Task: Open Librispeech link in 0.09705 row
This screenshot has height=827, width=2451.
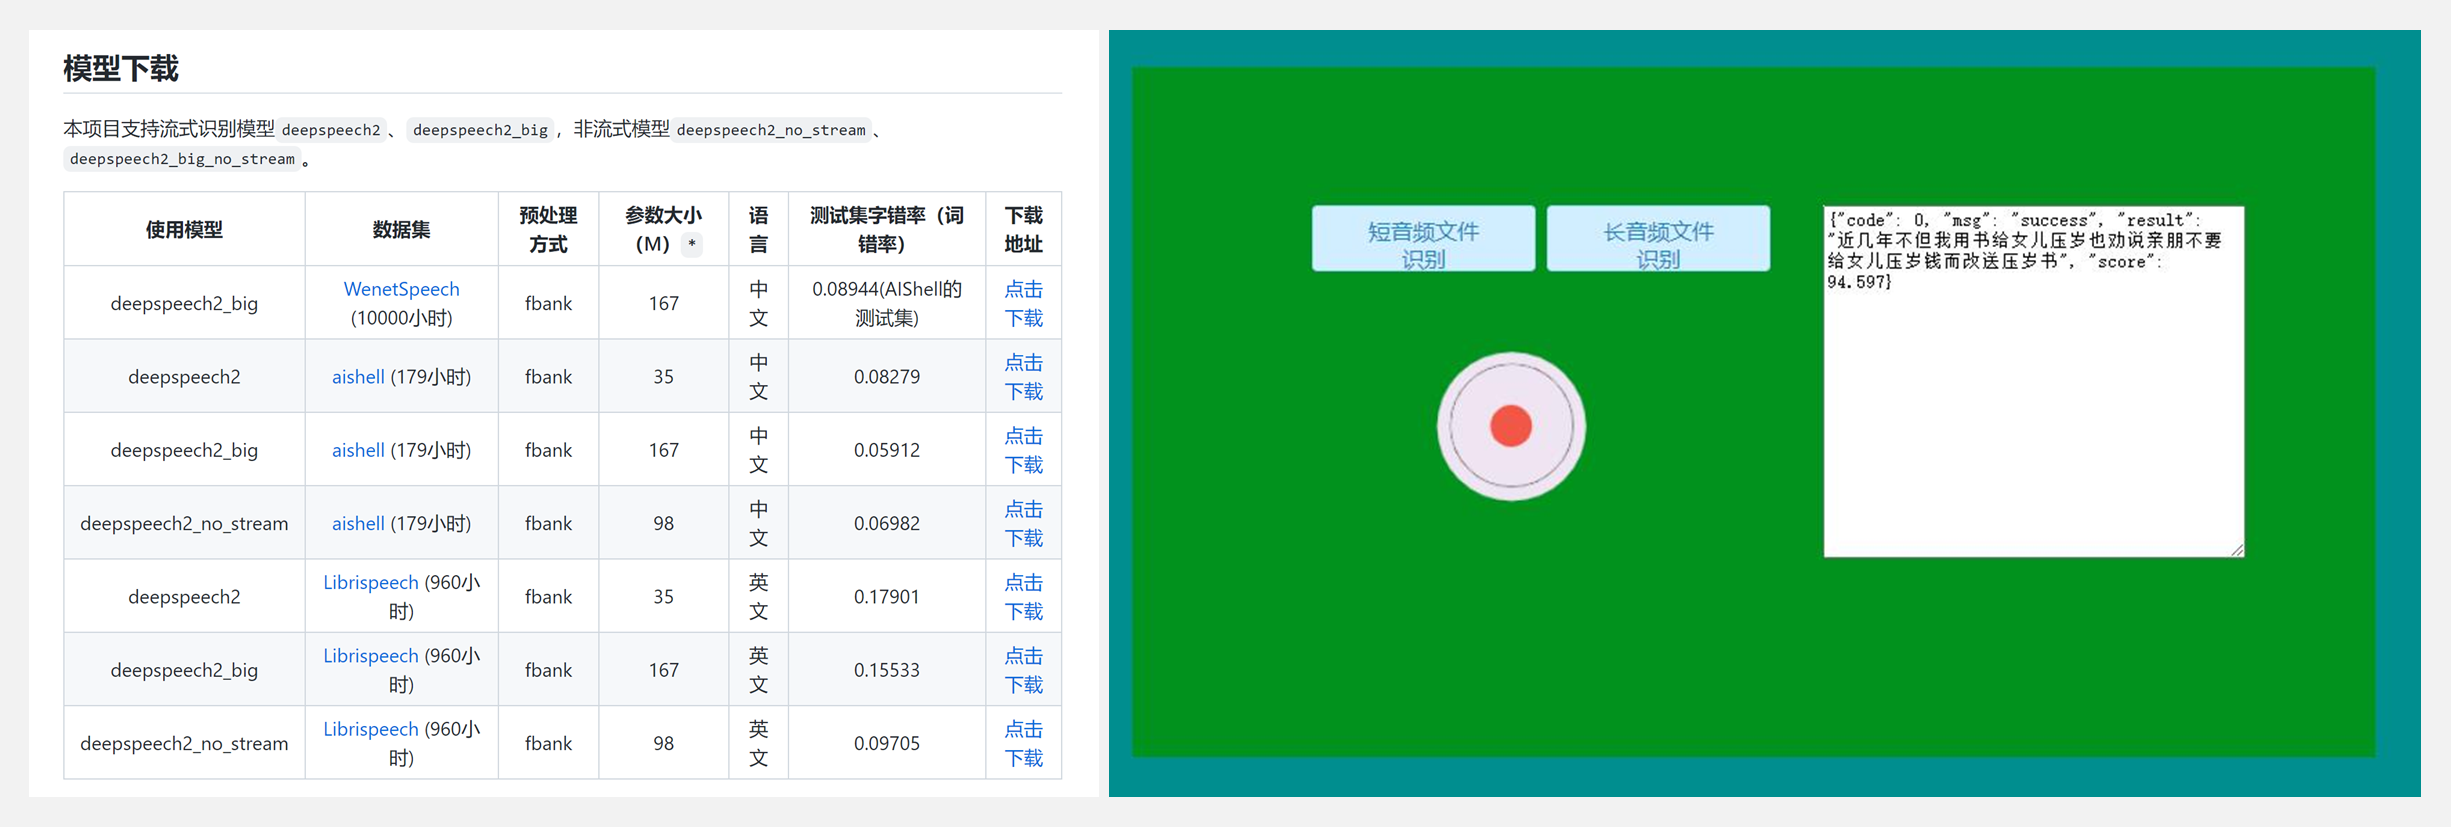Action: [x=370, y=729]
